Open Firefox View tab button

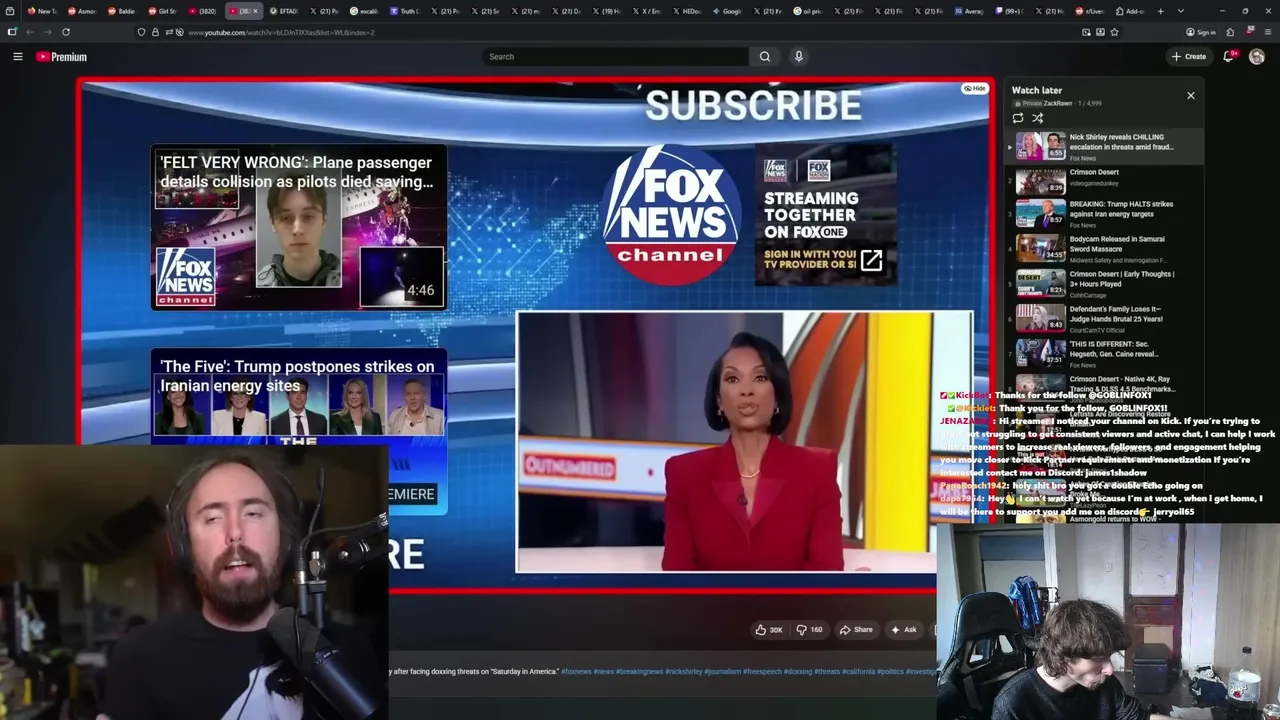tap(11, 11)
